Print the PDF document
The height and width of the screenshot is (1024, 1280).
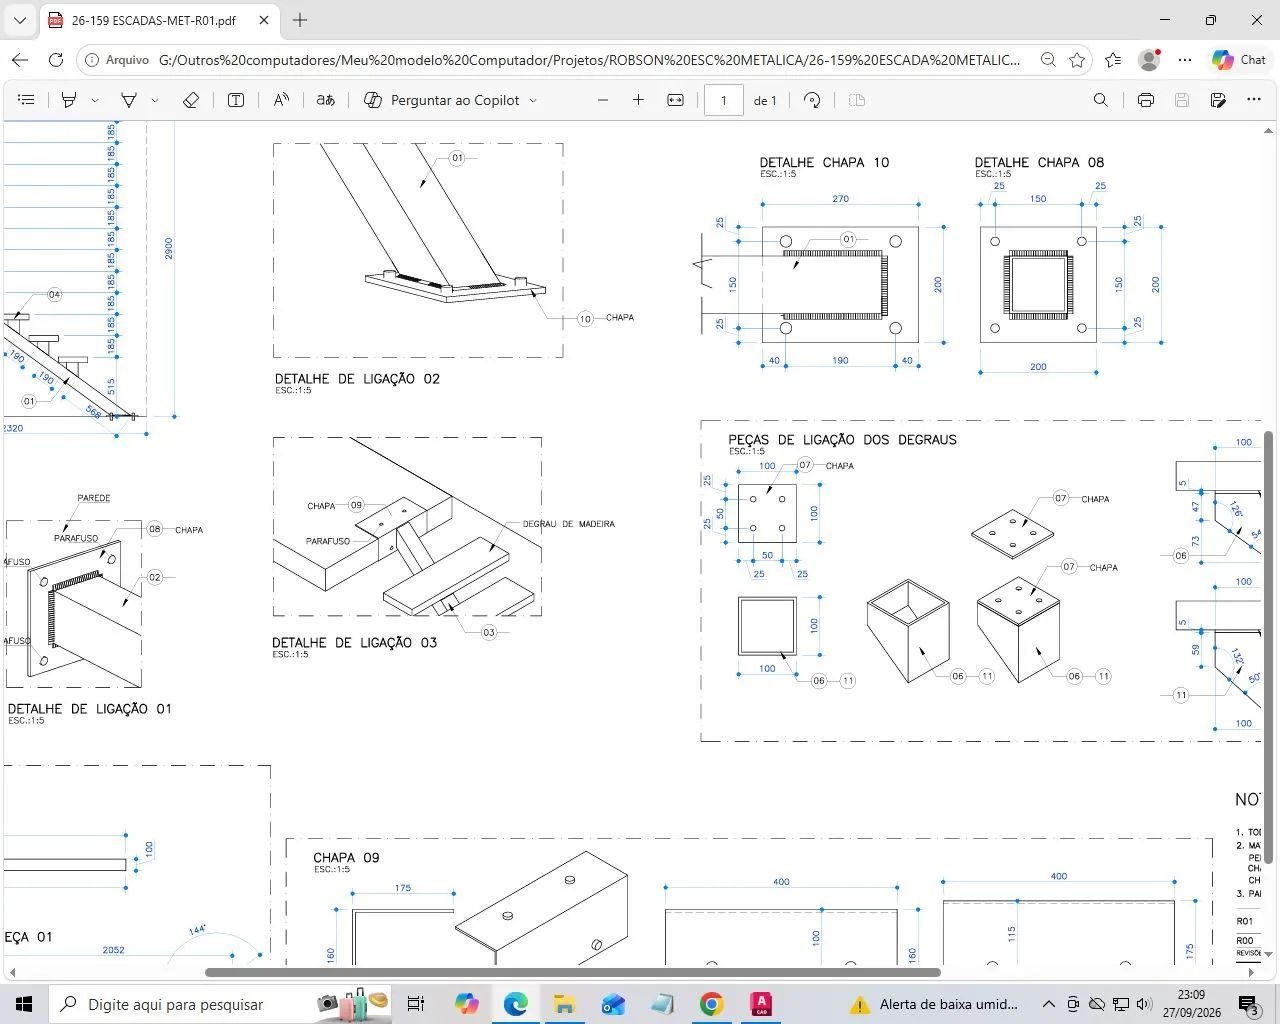(1146, 100)
